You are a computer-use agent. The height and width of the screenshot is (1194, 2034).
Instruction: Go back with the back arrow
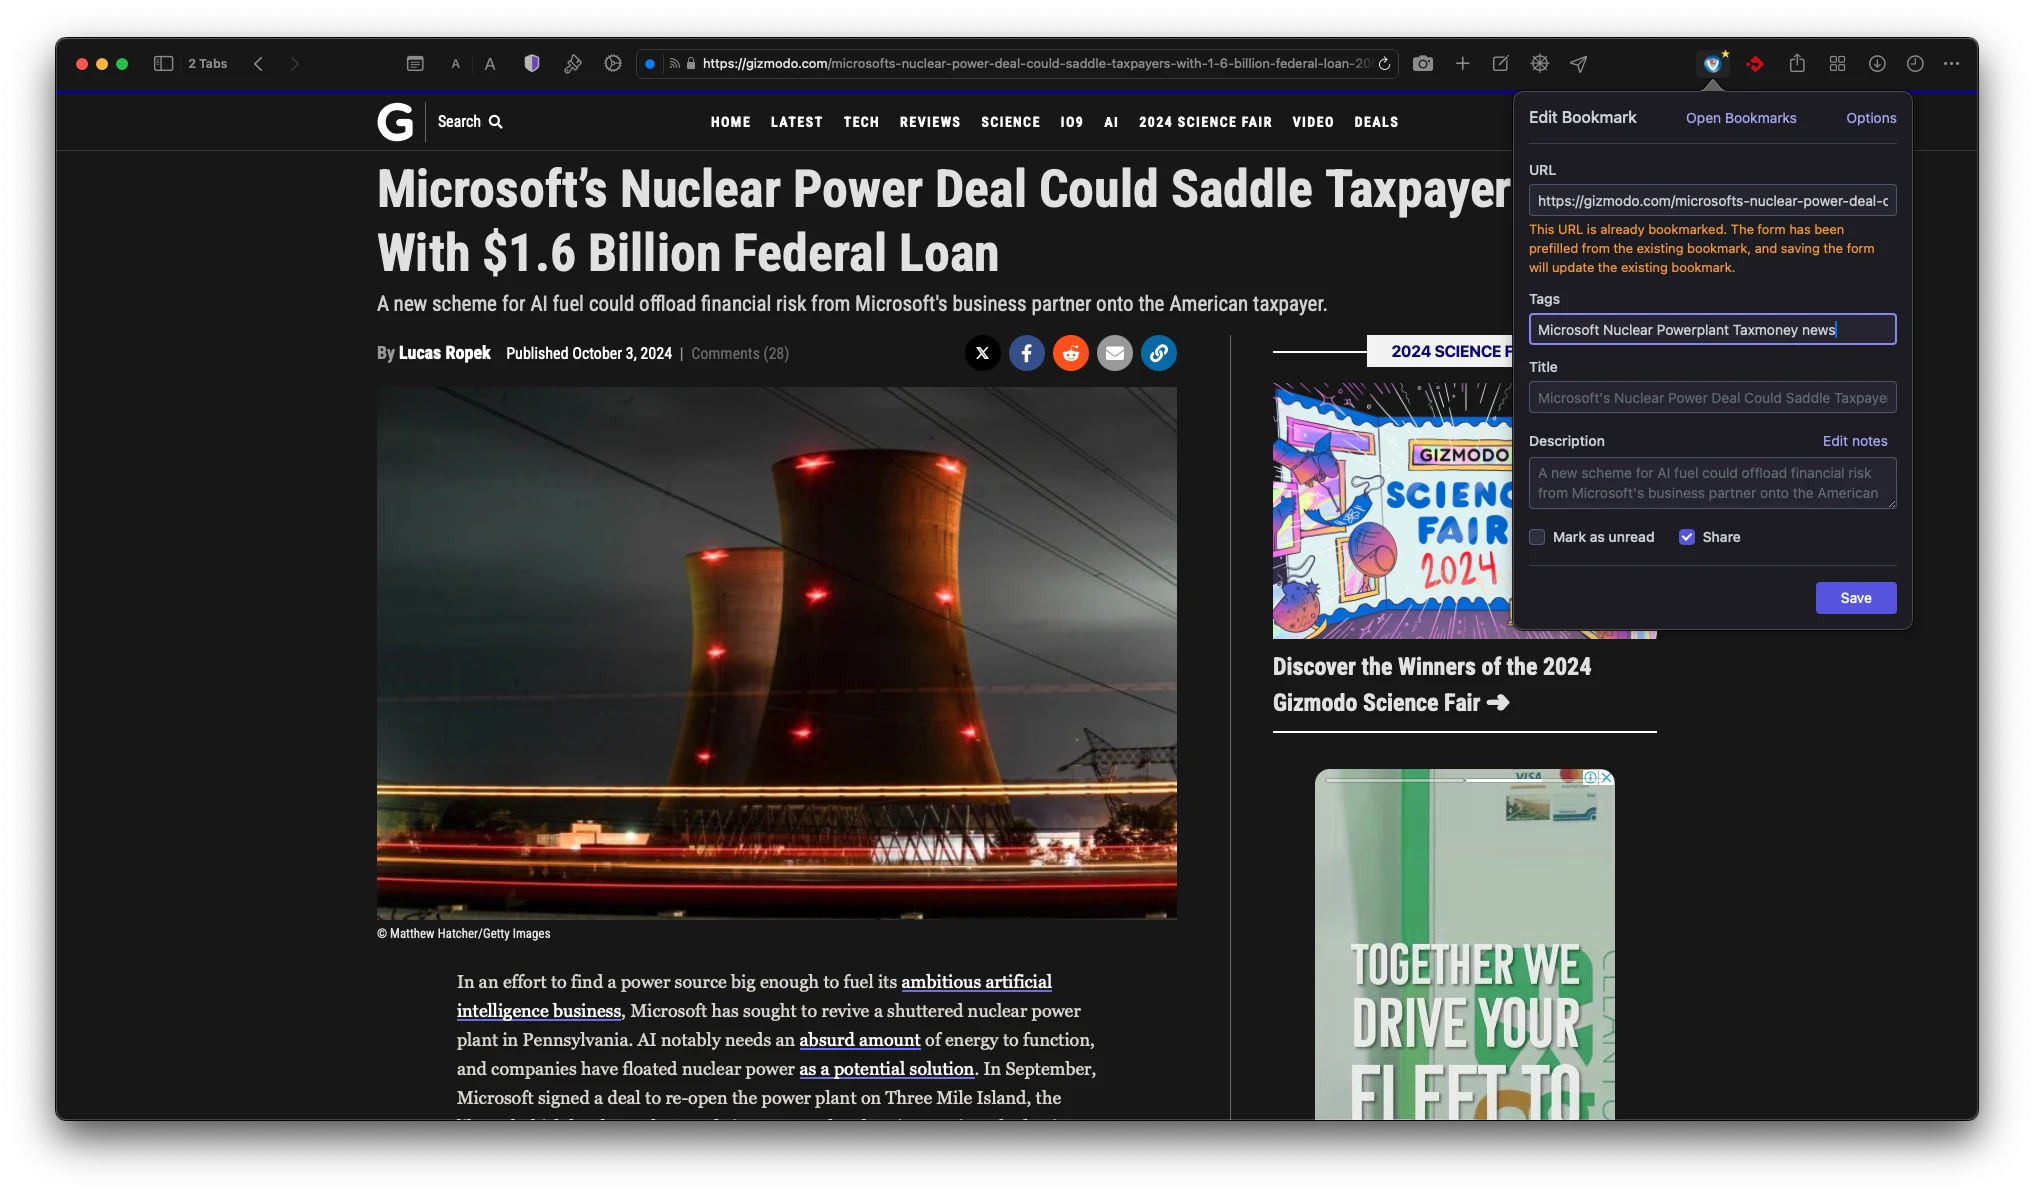[258, 64]
